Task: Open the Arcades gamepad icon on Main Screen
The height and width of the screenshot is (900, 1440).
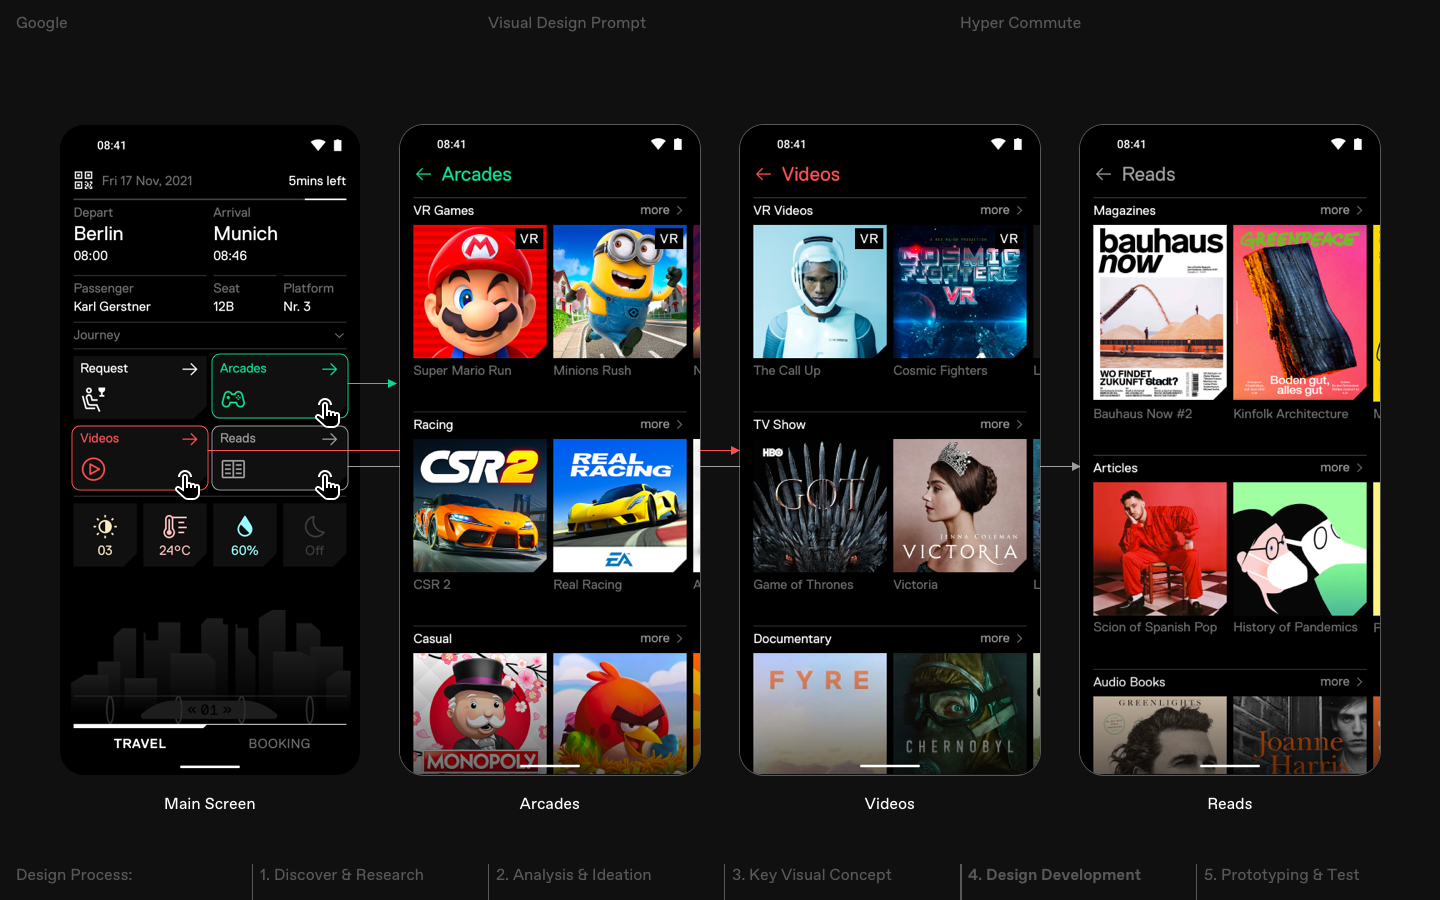Action: point(233,399)
